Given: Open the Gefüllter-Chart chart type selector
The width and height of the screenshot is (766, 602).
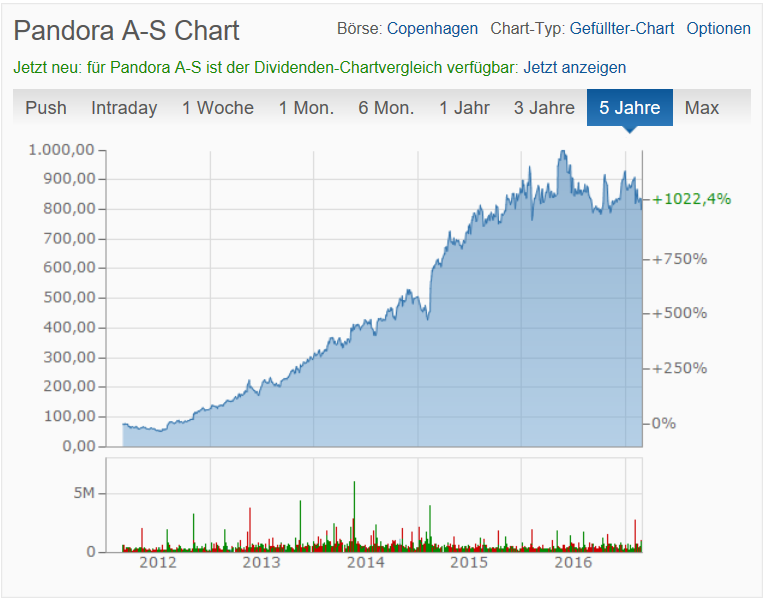Looking at the screenshot, I should click(x=621, y=29).
